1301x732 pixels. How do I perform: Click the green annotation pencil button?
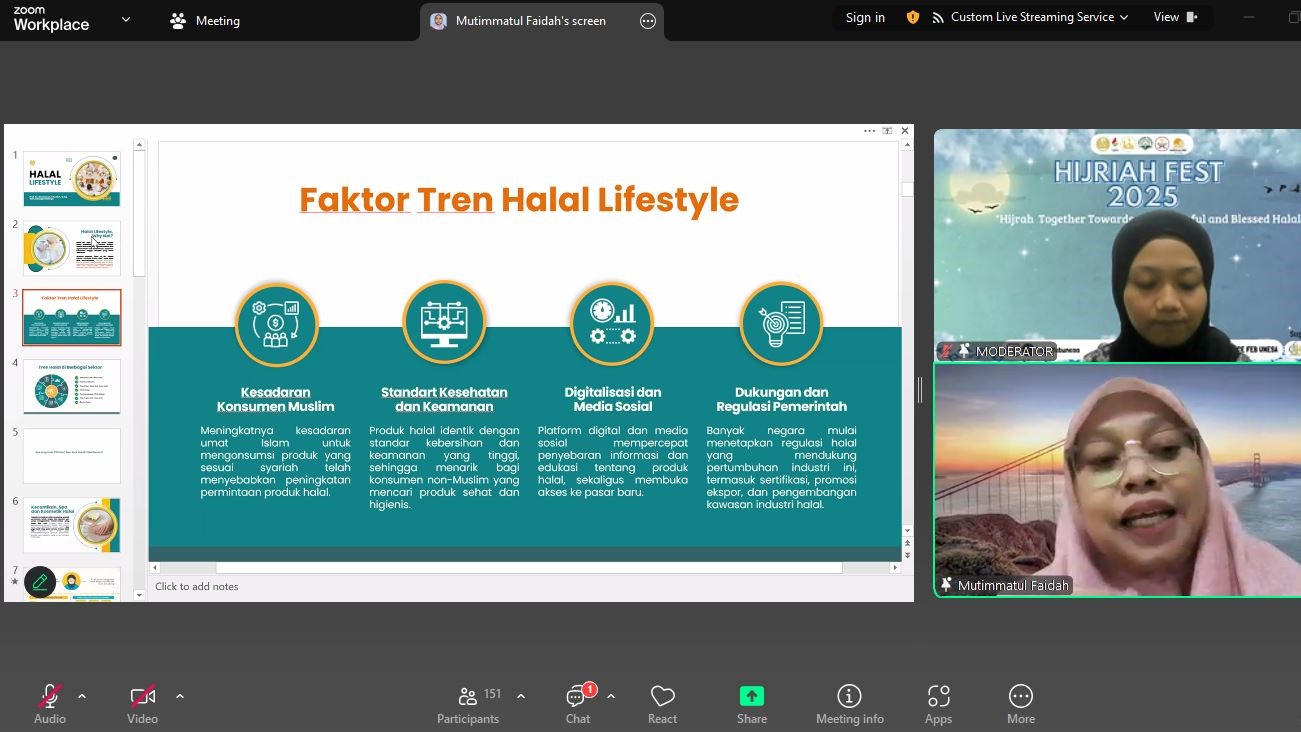[40, 582]
